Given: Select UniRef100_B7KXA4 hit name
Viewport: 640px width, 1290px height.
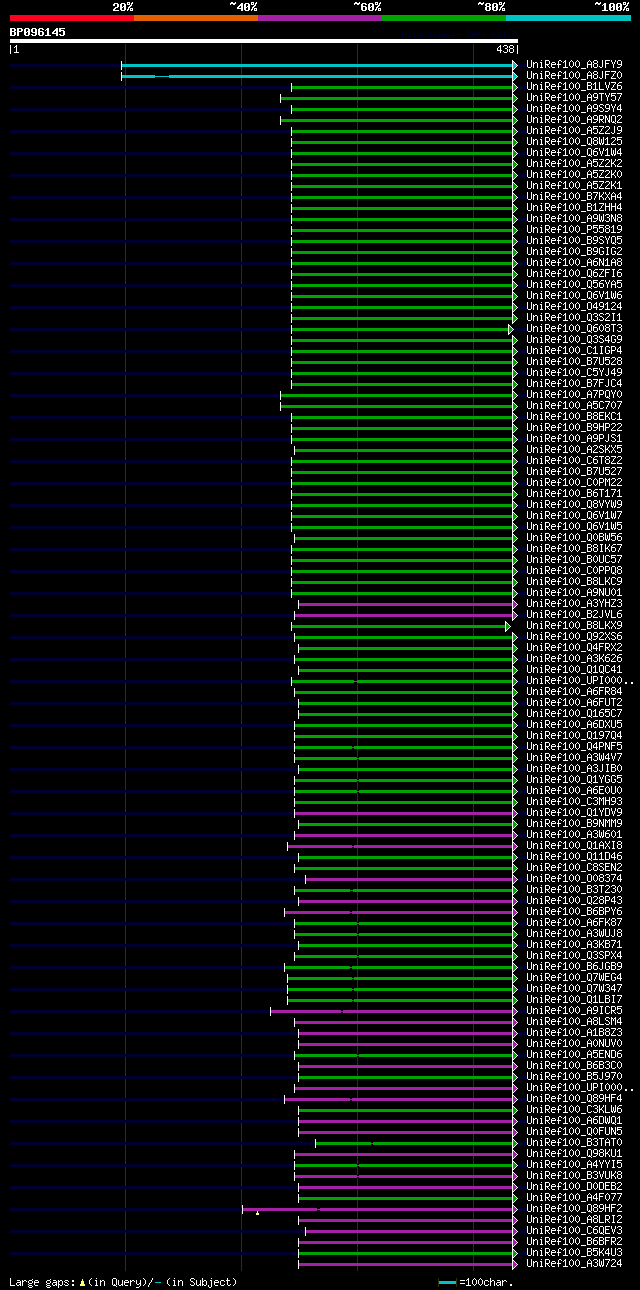Looking at the screenshot, I should pos(574,197).
